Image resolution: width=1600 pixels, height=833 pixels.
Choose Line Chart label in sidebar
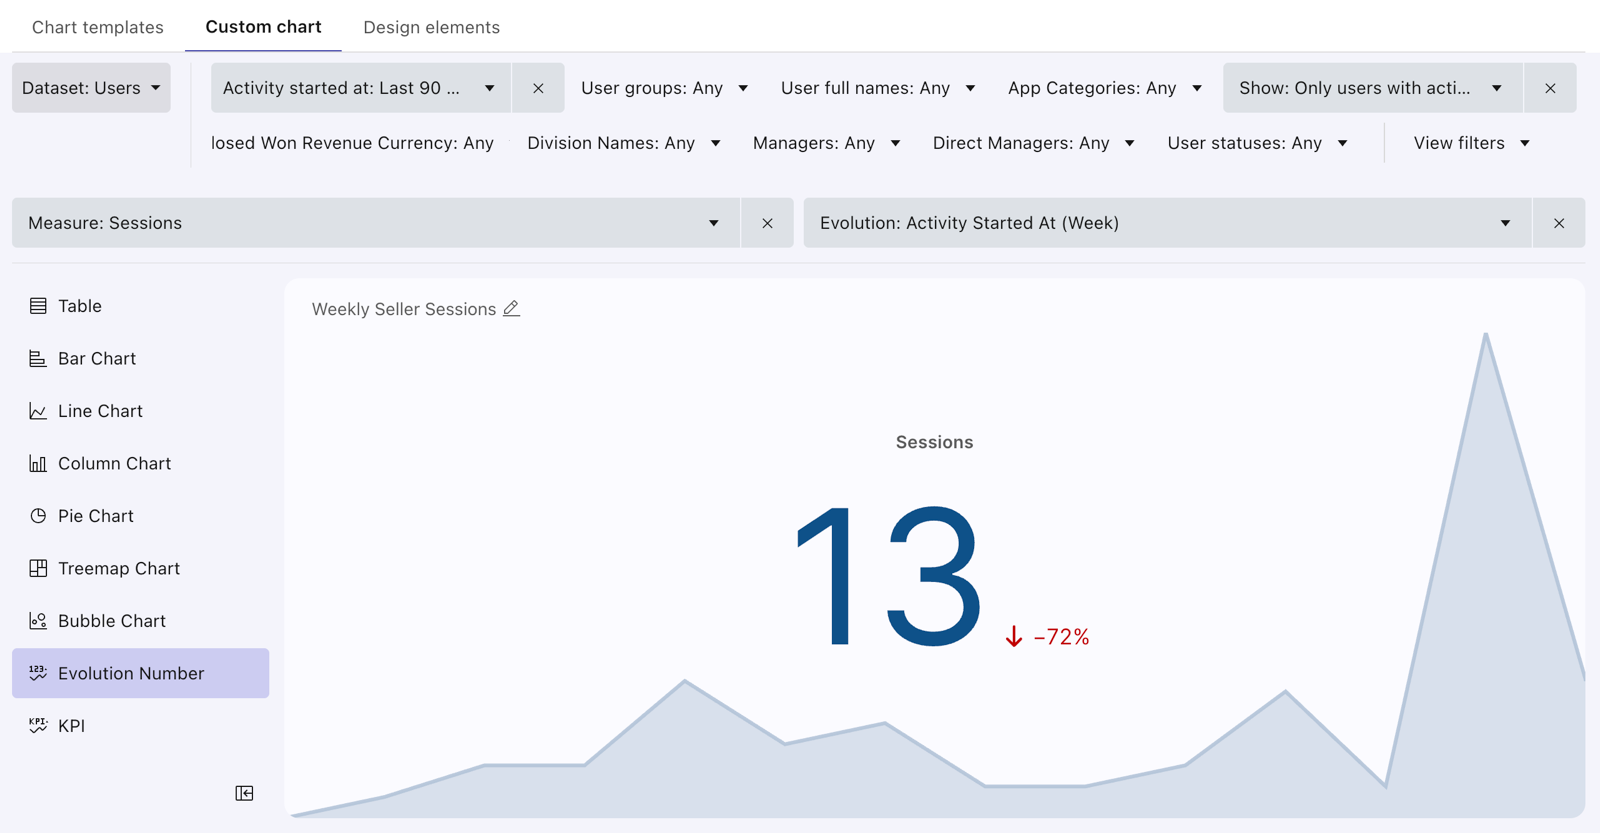click(100, 411)
